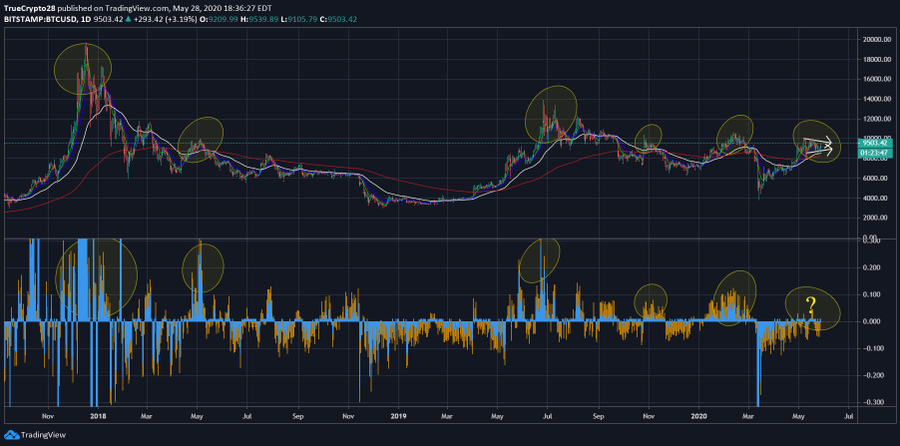Screen dimensions: 900x446
Task: Click the 2018 date axis label
Action: pos(98,414)
